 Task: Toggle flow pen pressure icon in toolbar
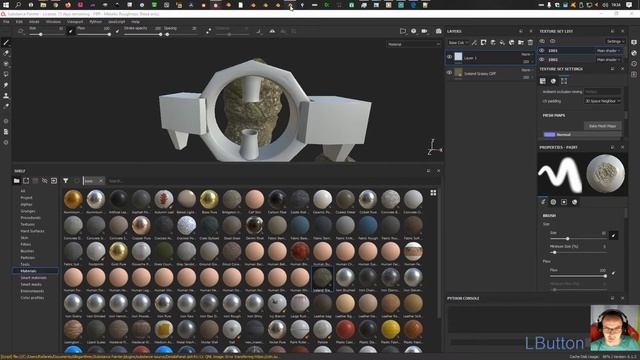click(x=117, y=31)
